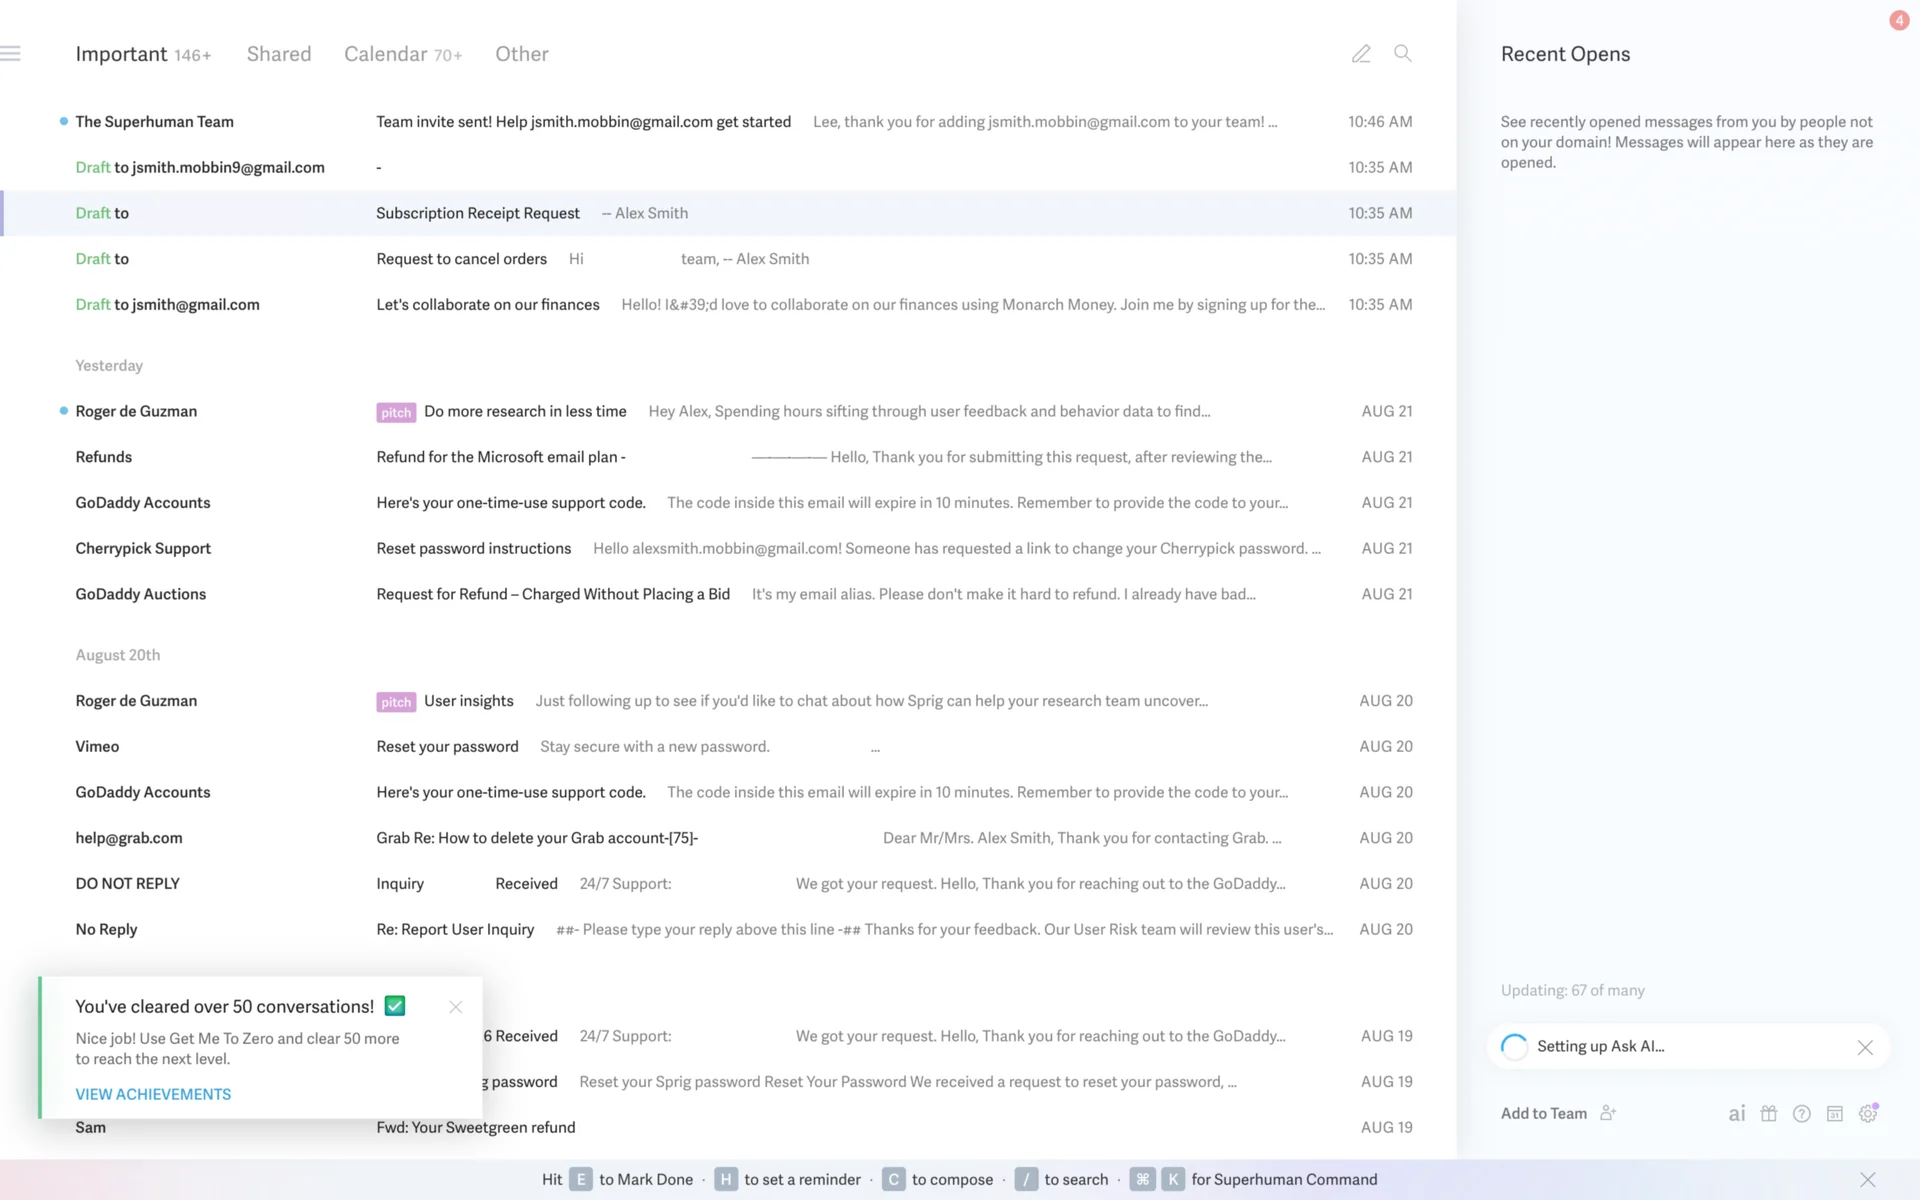Open settings gear icon

[1868, 1114]
